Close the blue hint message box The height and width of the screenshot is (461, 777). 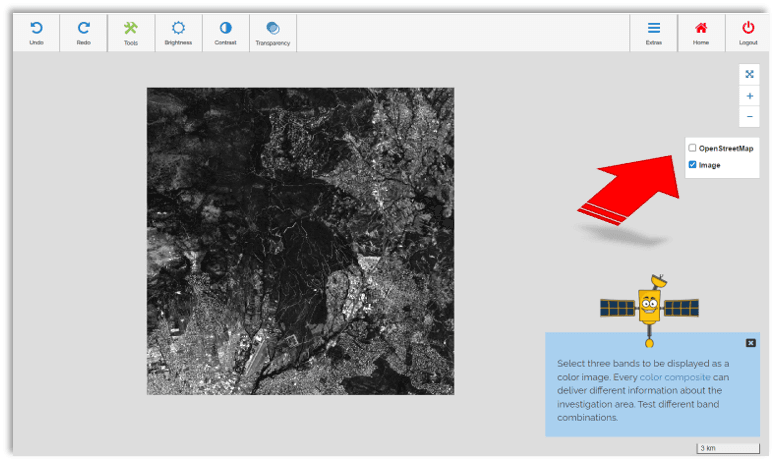[x=751, y=343]
